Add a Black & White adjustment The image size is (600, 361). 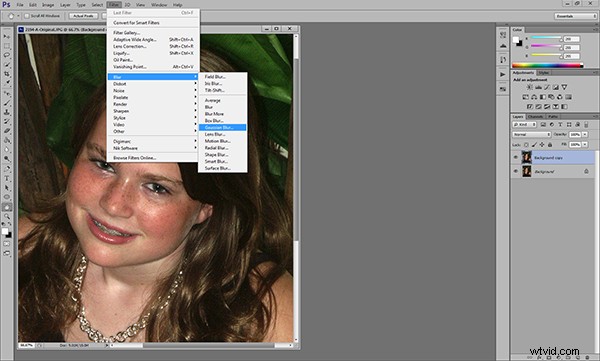click(543, 97)
